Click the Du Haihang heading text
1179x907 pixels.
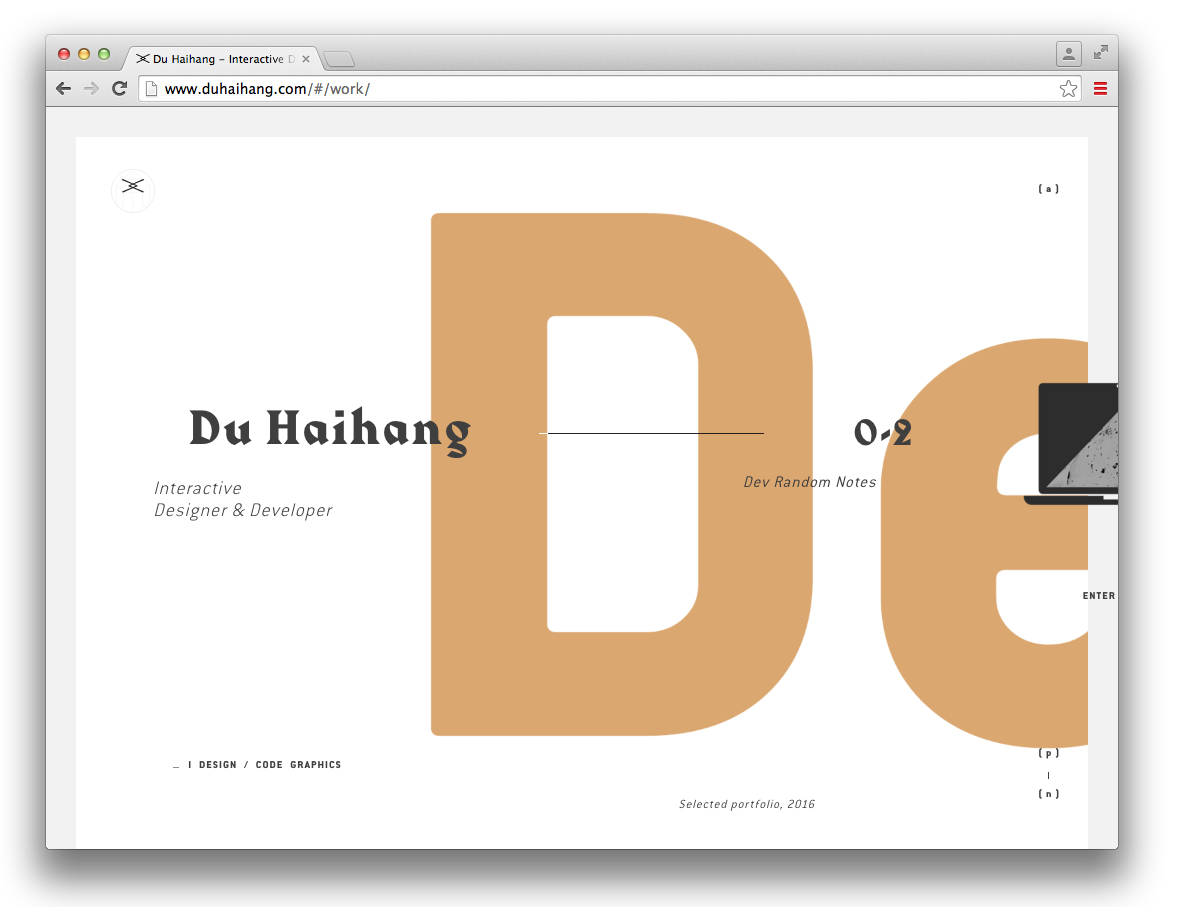[x=329, y=430]
